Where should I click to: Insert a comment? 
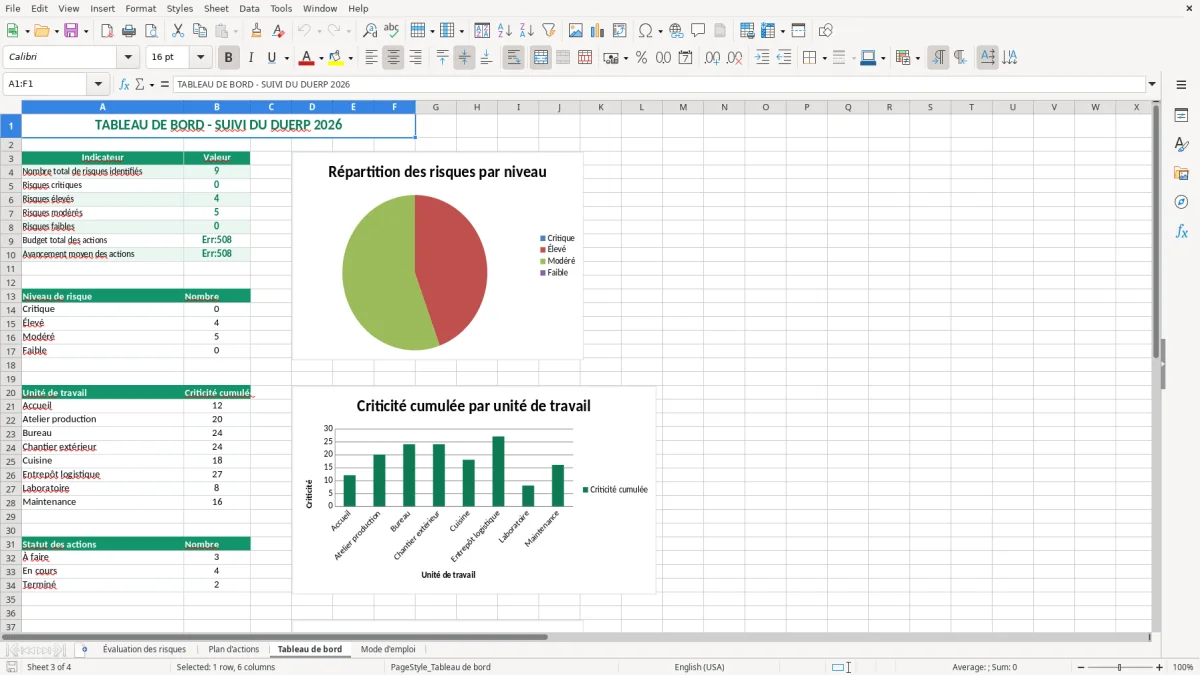click(x=698, y=31)
